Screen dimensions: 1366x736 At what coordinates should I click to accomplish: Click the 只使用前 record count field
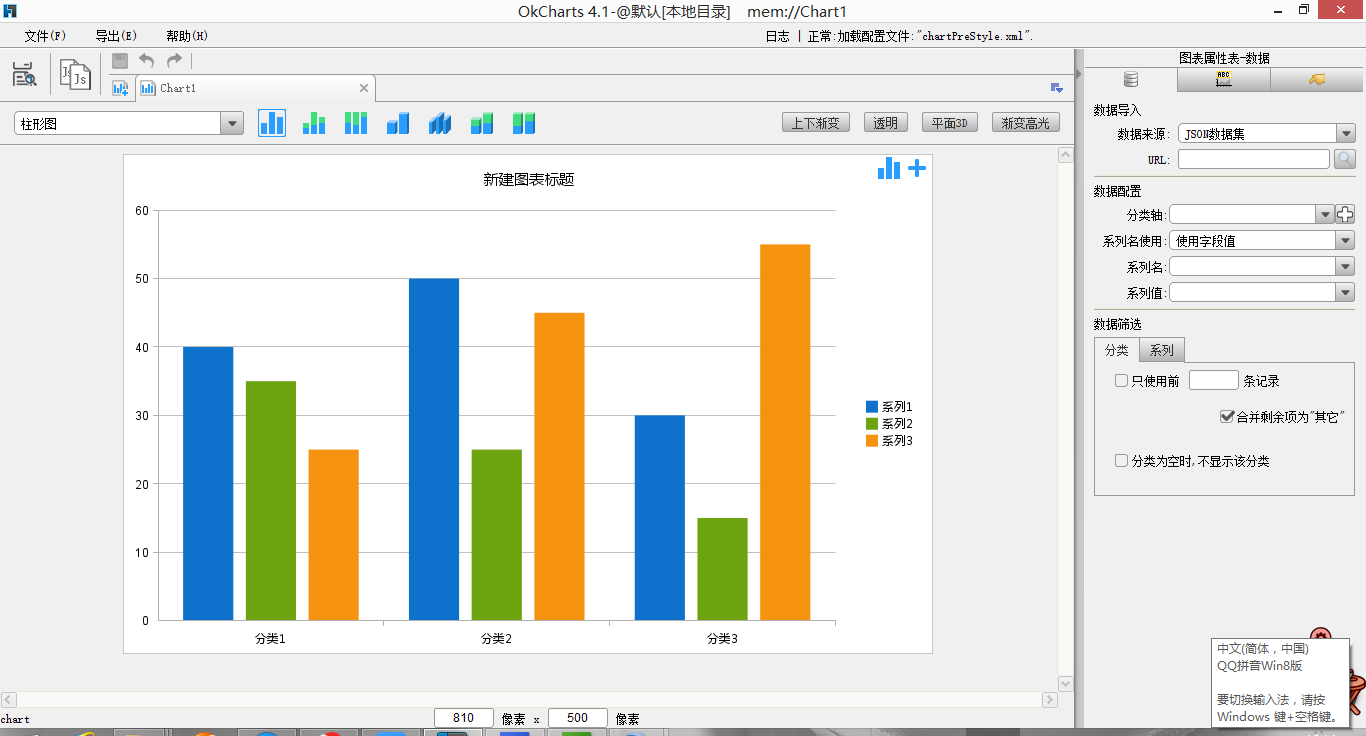(1213, 380)
